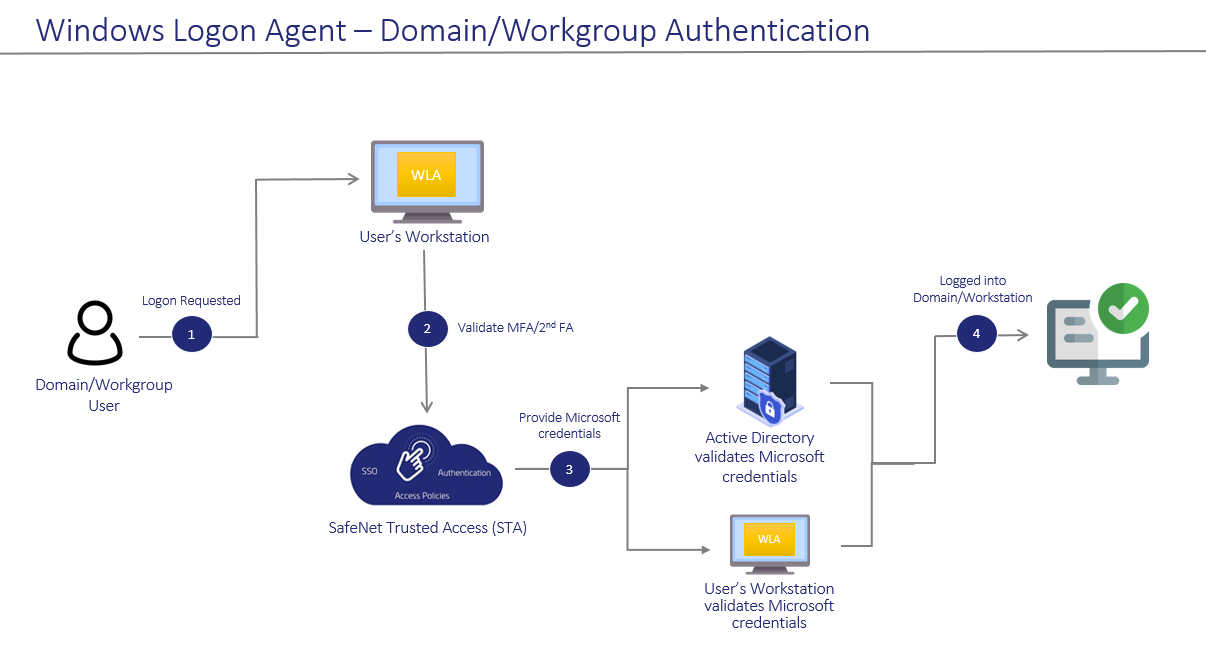
Task: Click the "Authentication" text in the cloud
Action: tap(464, 472)
